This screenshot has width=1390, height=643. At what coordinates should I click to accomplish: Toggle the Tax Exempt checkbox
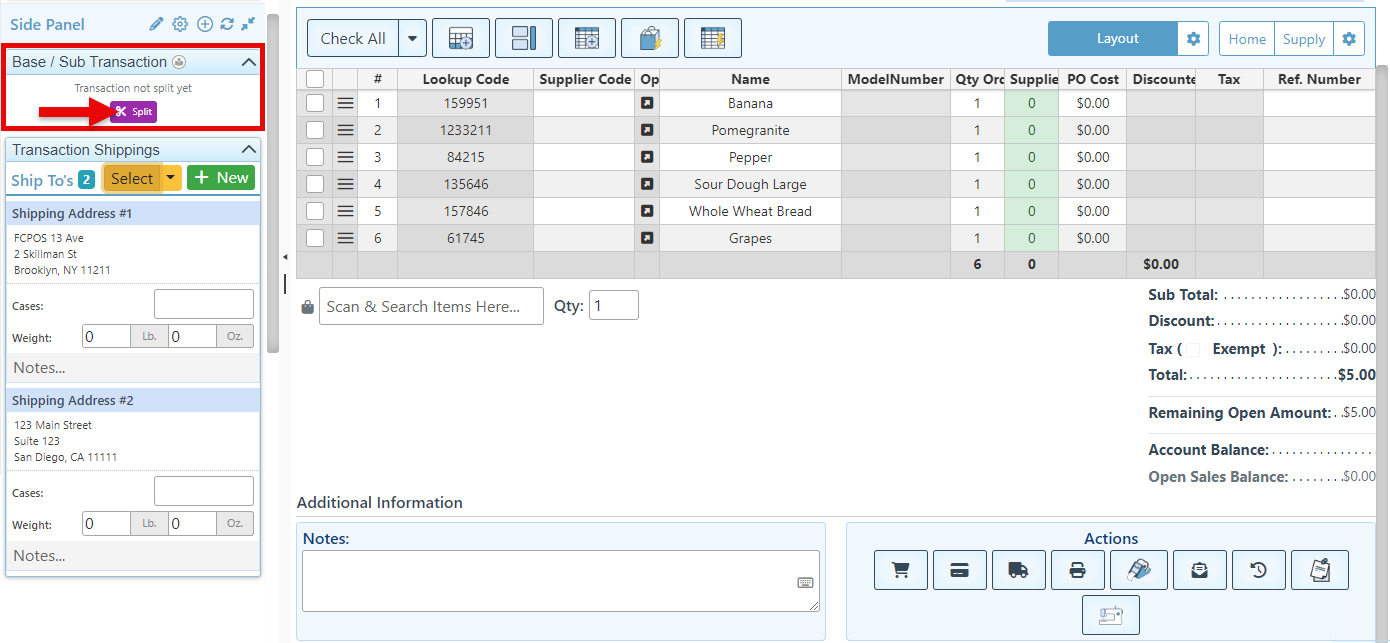coord(1192,349)
